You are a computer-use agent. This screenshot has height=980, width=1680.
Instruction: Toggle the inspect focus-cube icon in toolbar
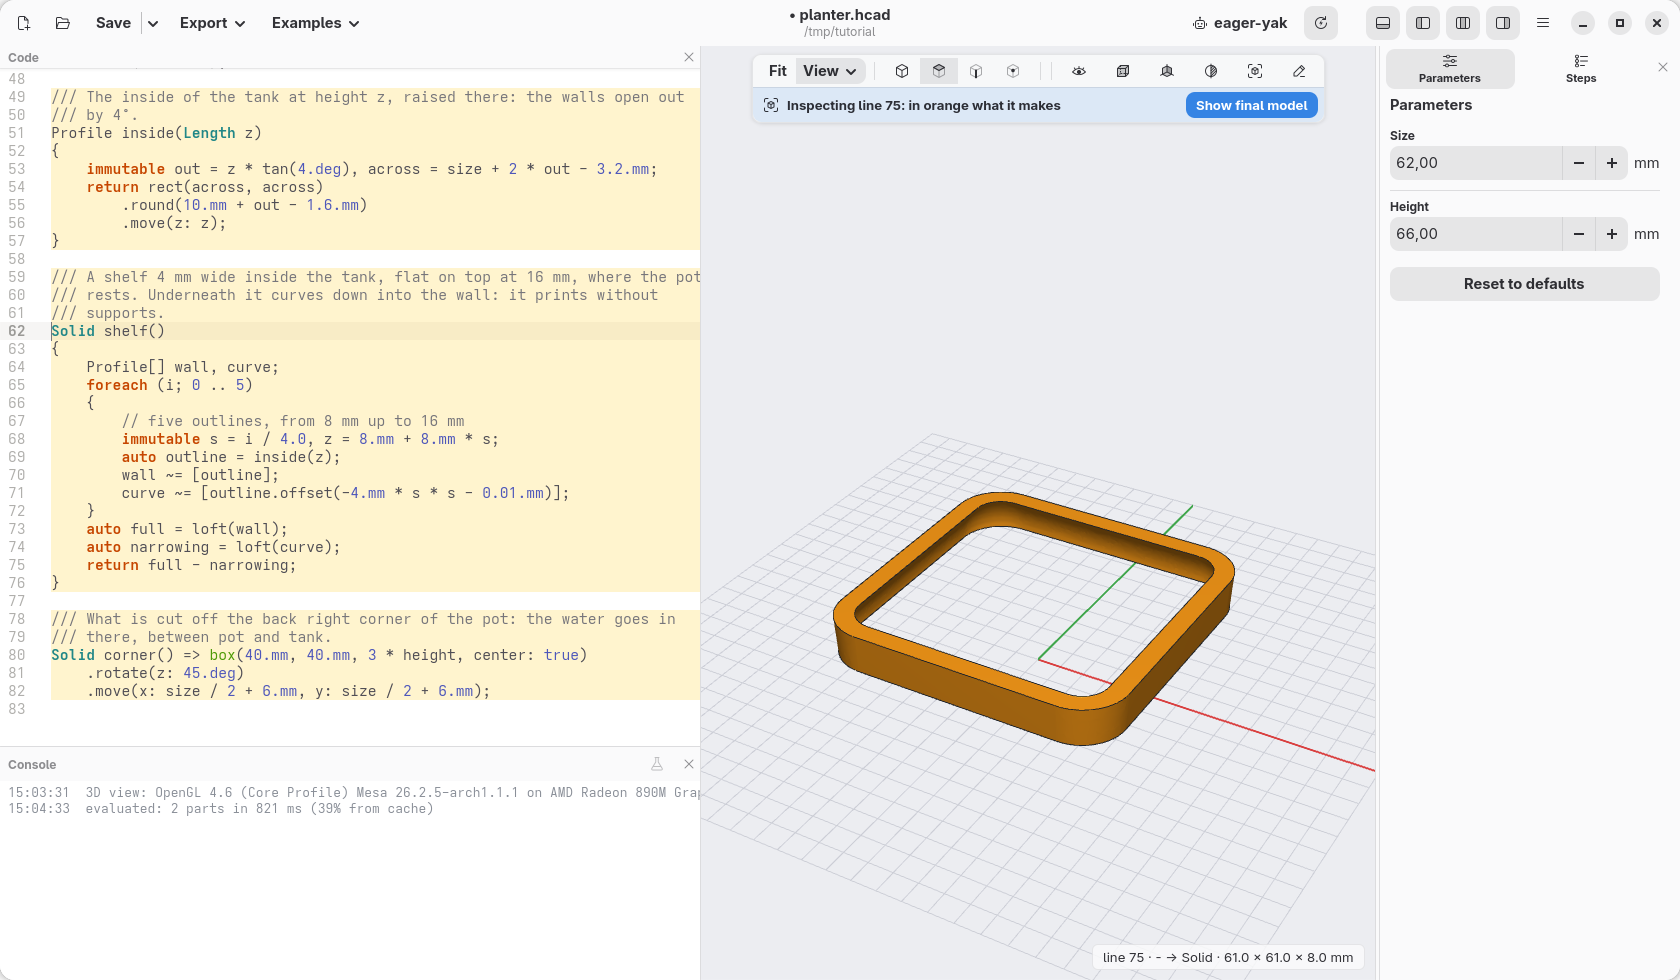[x=1255, y=71]
